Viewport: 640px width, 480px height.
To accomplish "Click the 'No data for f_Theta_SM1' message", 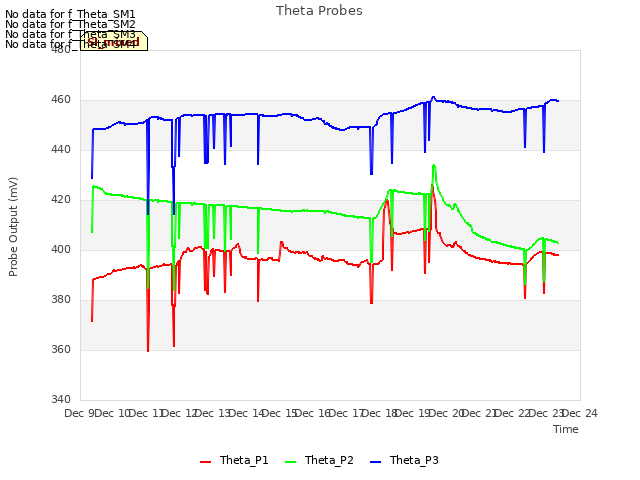I will point(70,14).
